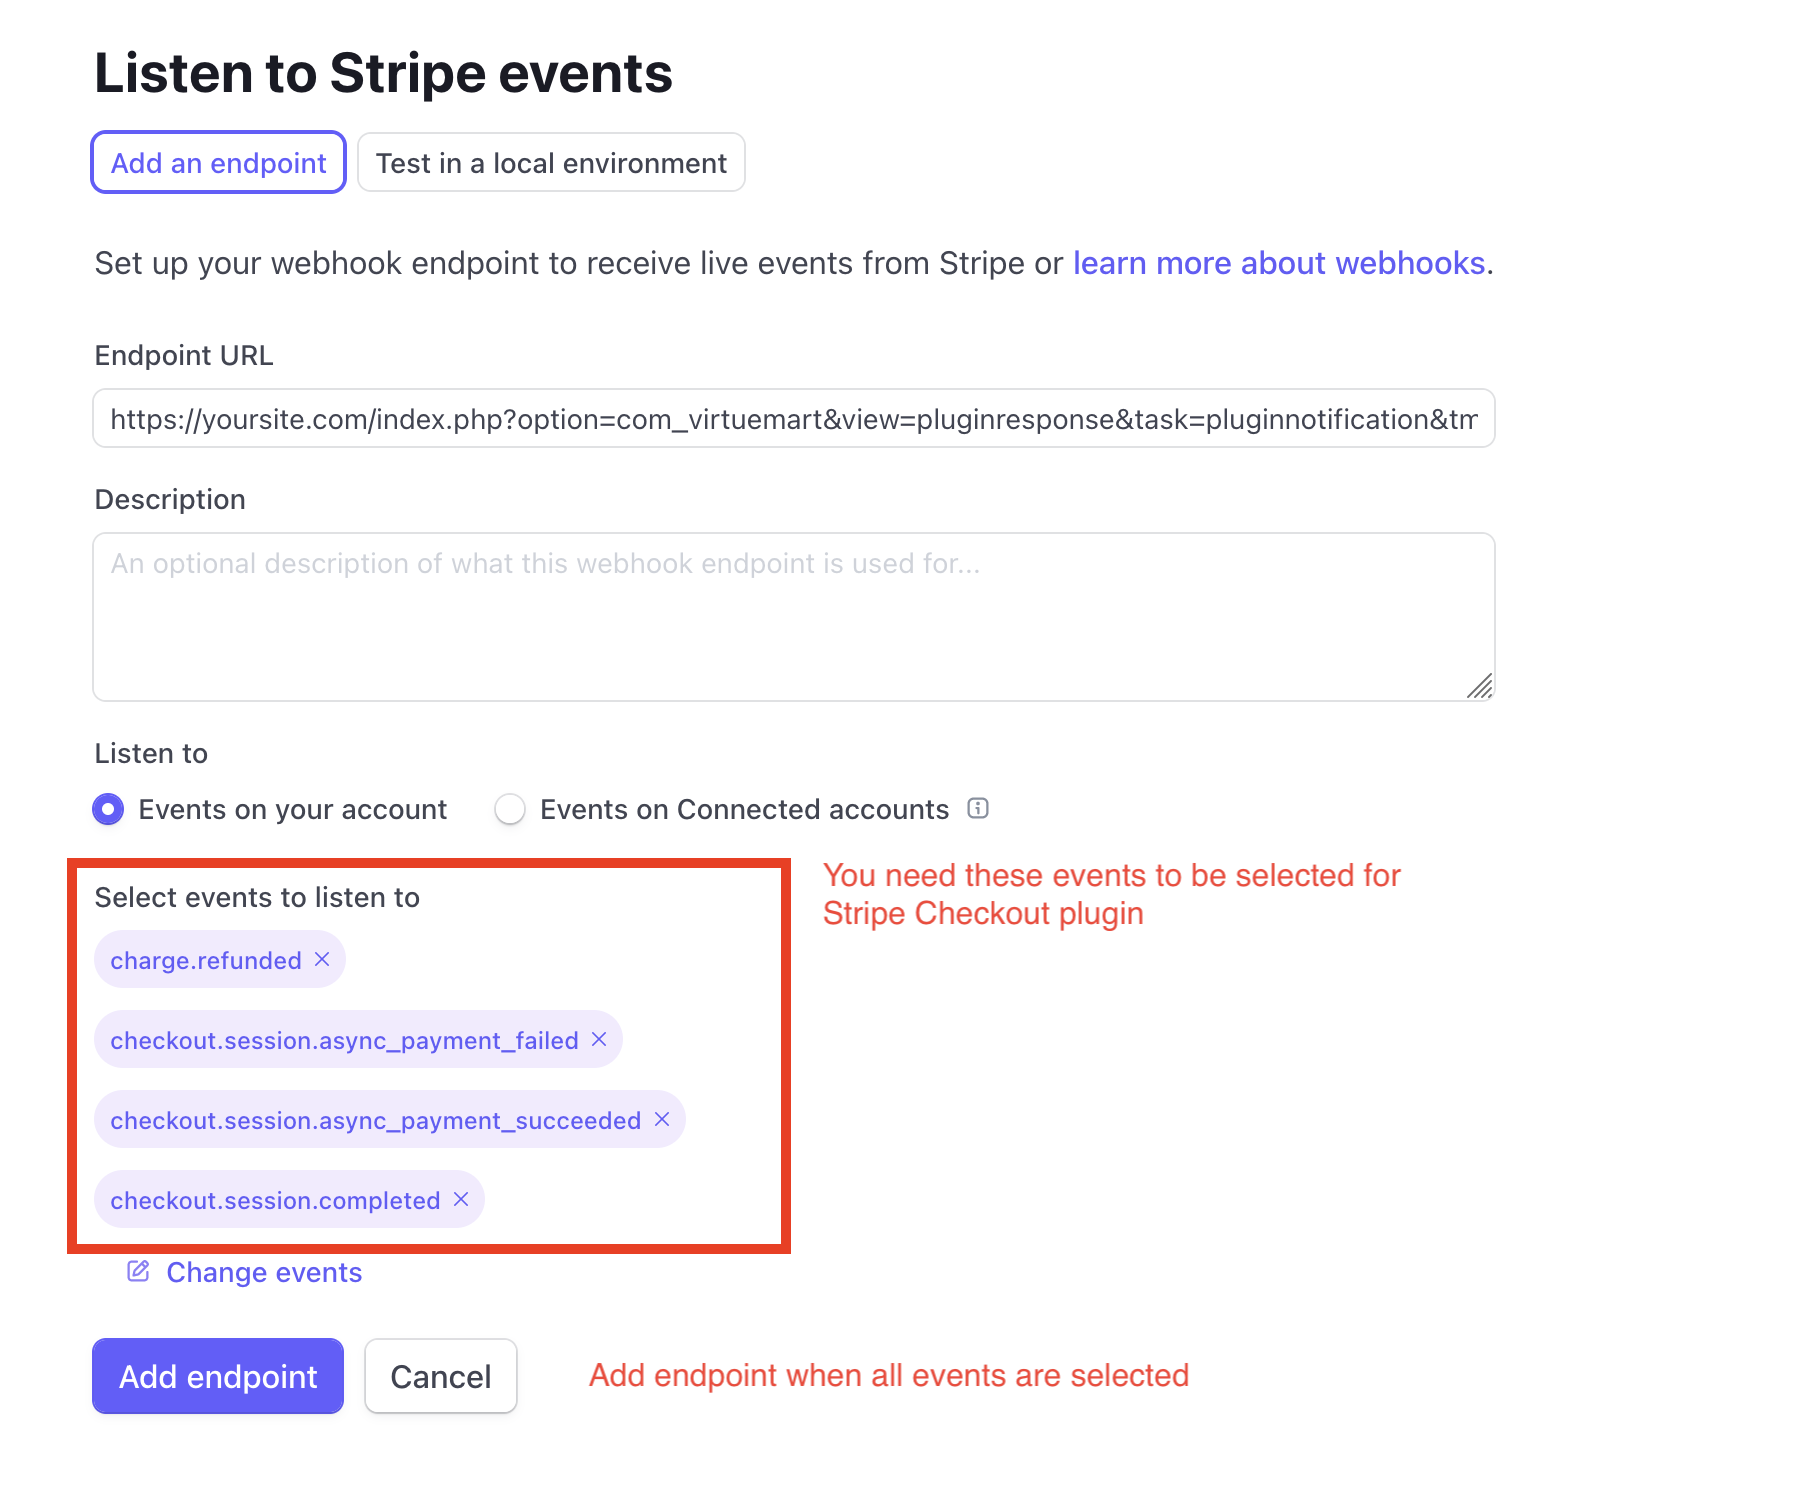Switch to the Add an endpoint tab
This screenshot has width=1810, height=1504.
coord(218,163)
